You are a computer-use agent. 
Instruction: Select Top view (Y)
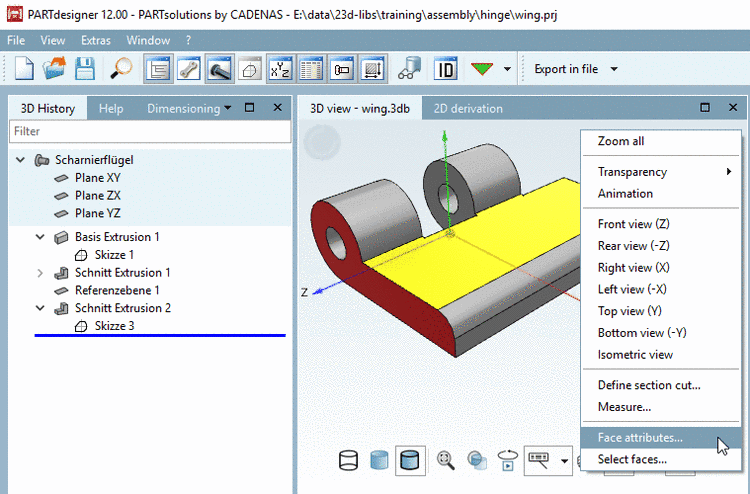pyautogui.click(x=661, y=311)
